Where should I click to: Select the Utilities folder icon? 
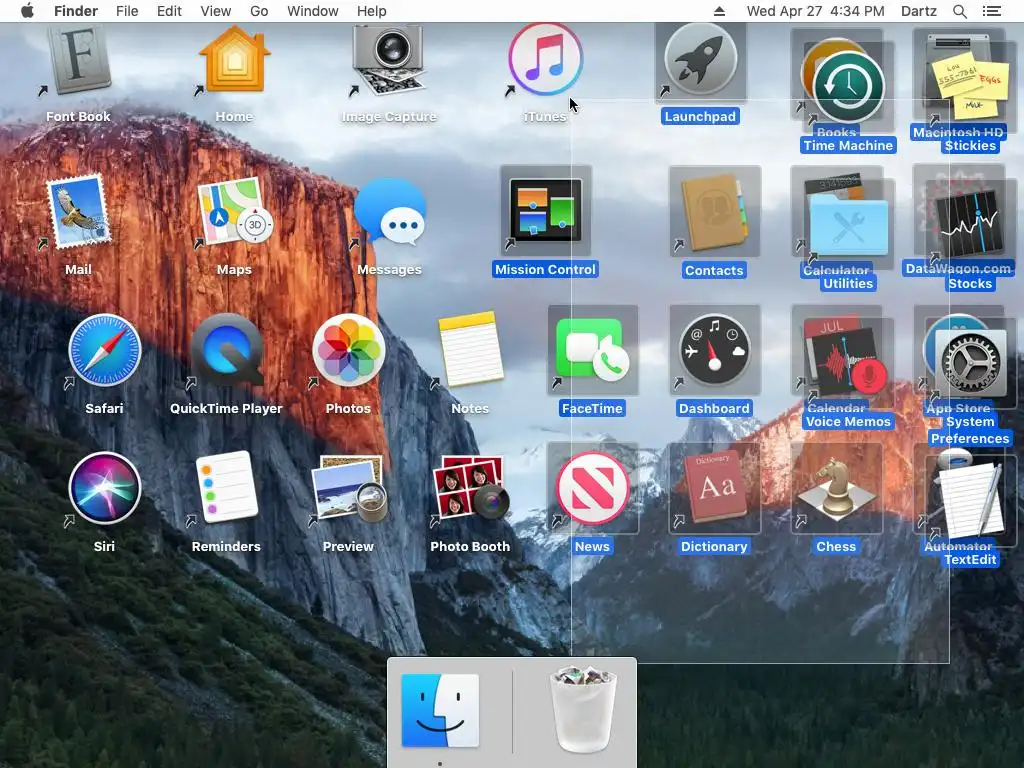tap(848, 226)
